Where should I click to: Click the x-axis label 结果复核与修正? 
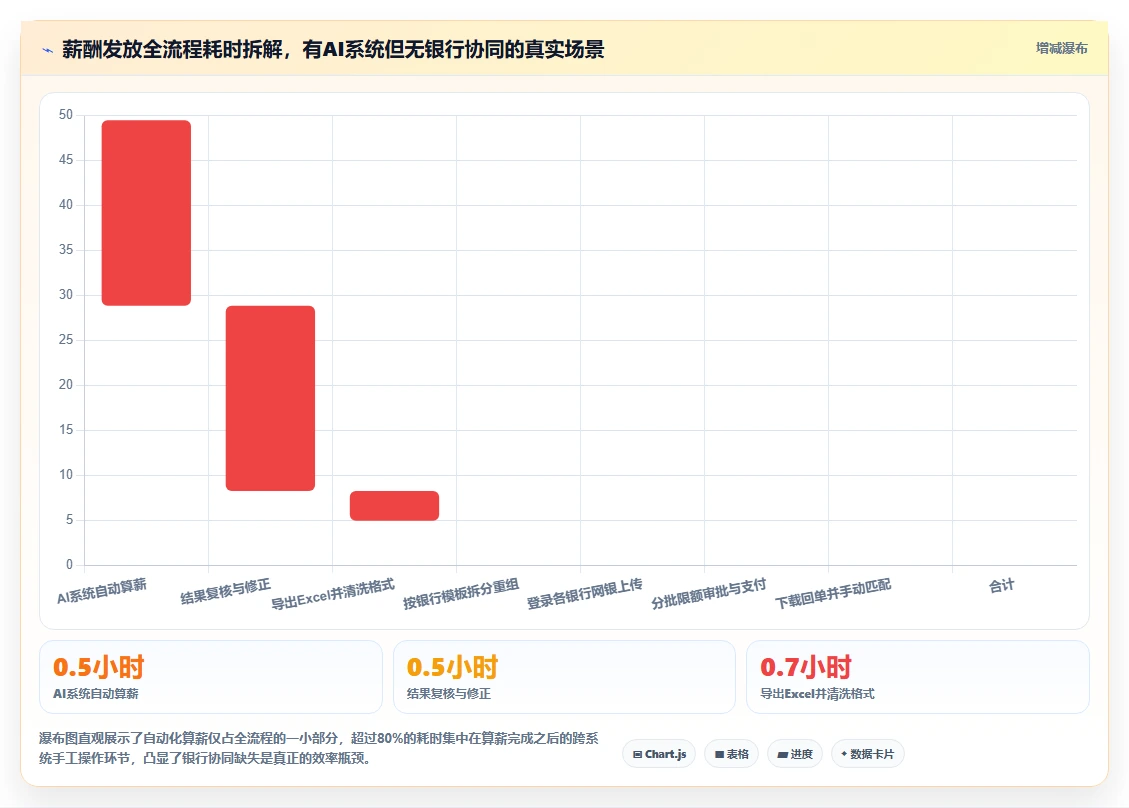pyautogui.click(x=225, y=592)
